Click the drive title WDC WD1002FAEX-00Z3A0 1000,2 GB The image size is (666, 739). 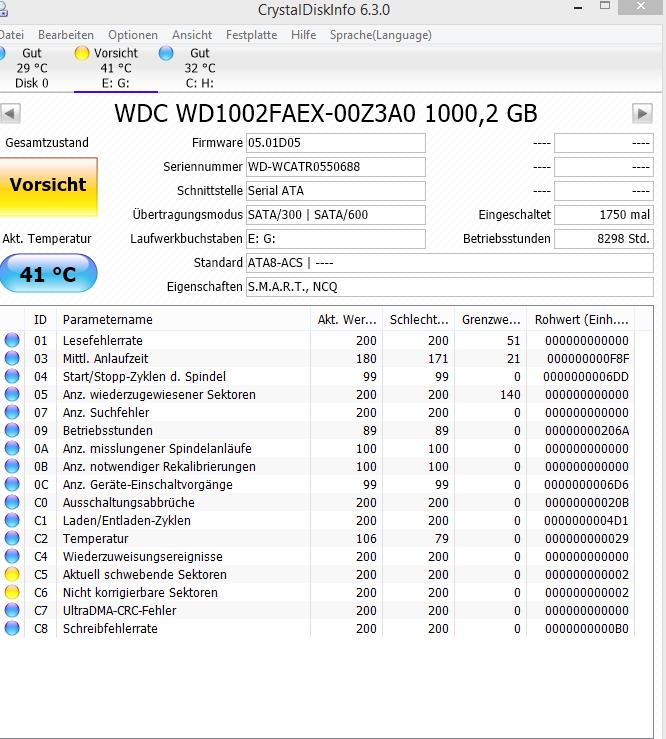326,114
